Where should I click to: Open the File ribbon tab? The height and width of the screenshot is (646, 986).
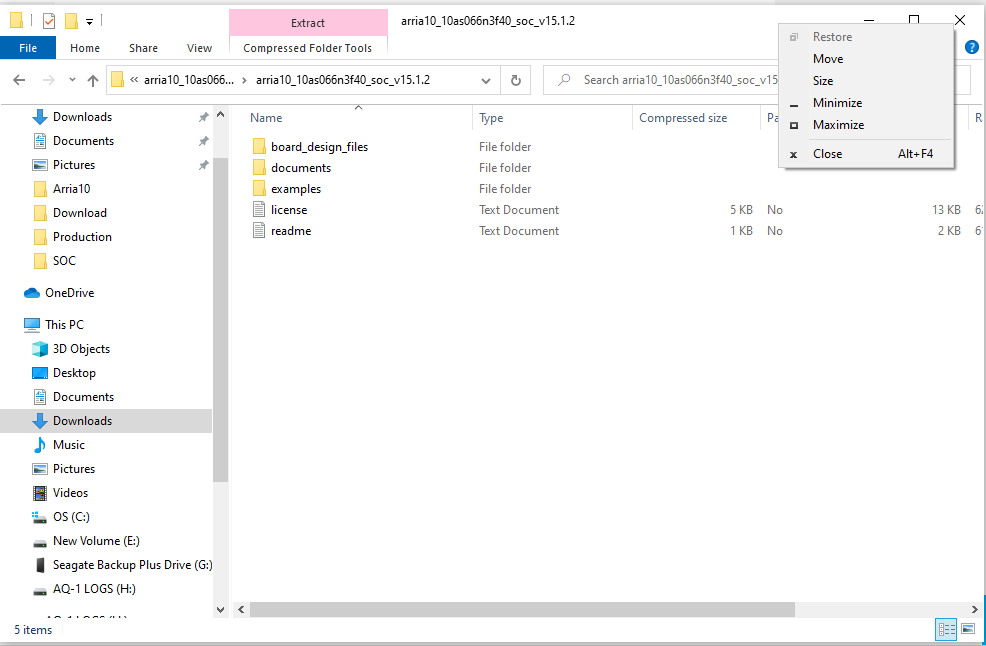(28, 48)
